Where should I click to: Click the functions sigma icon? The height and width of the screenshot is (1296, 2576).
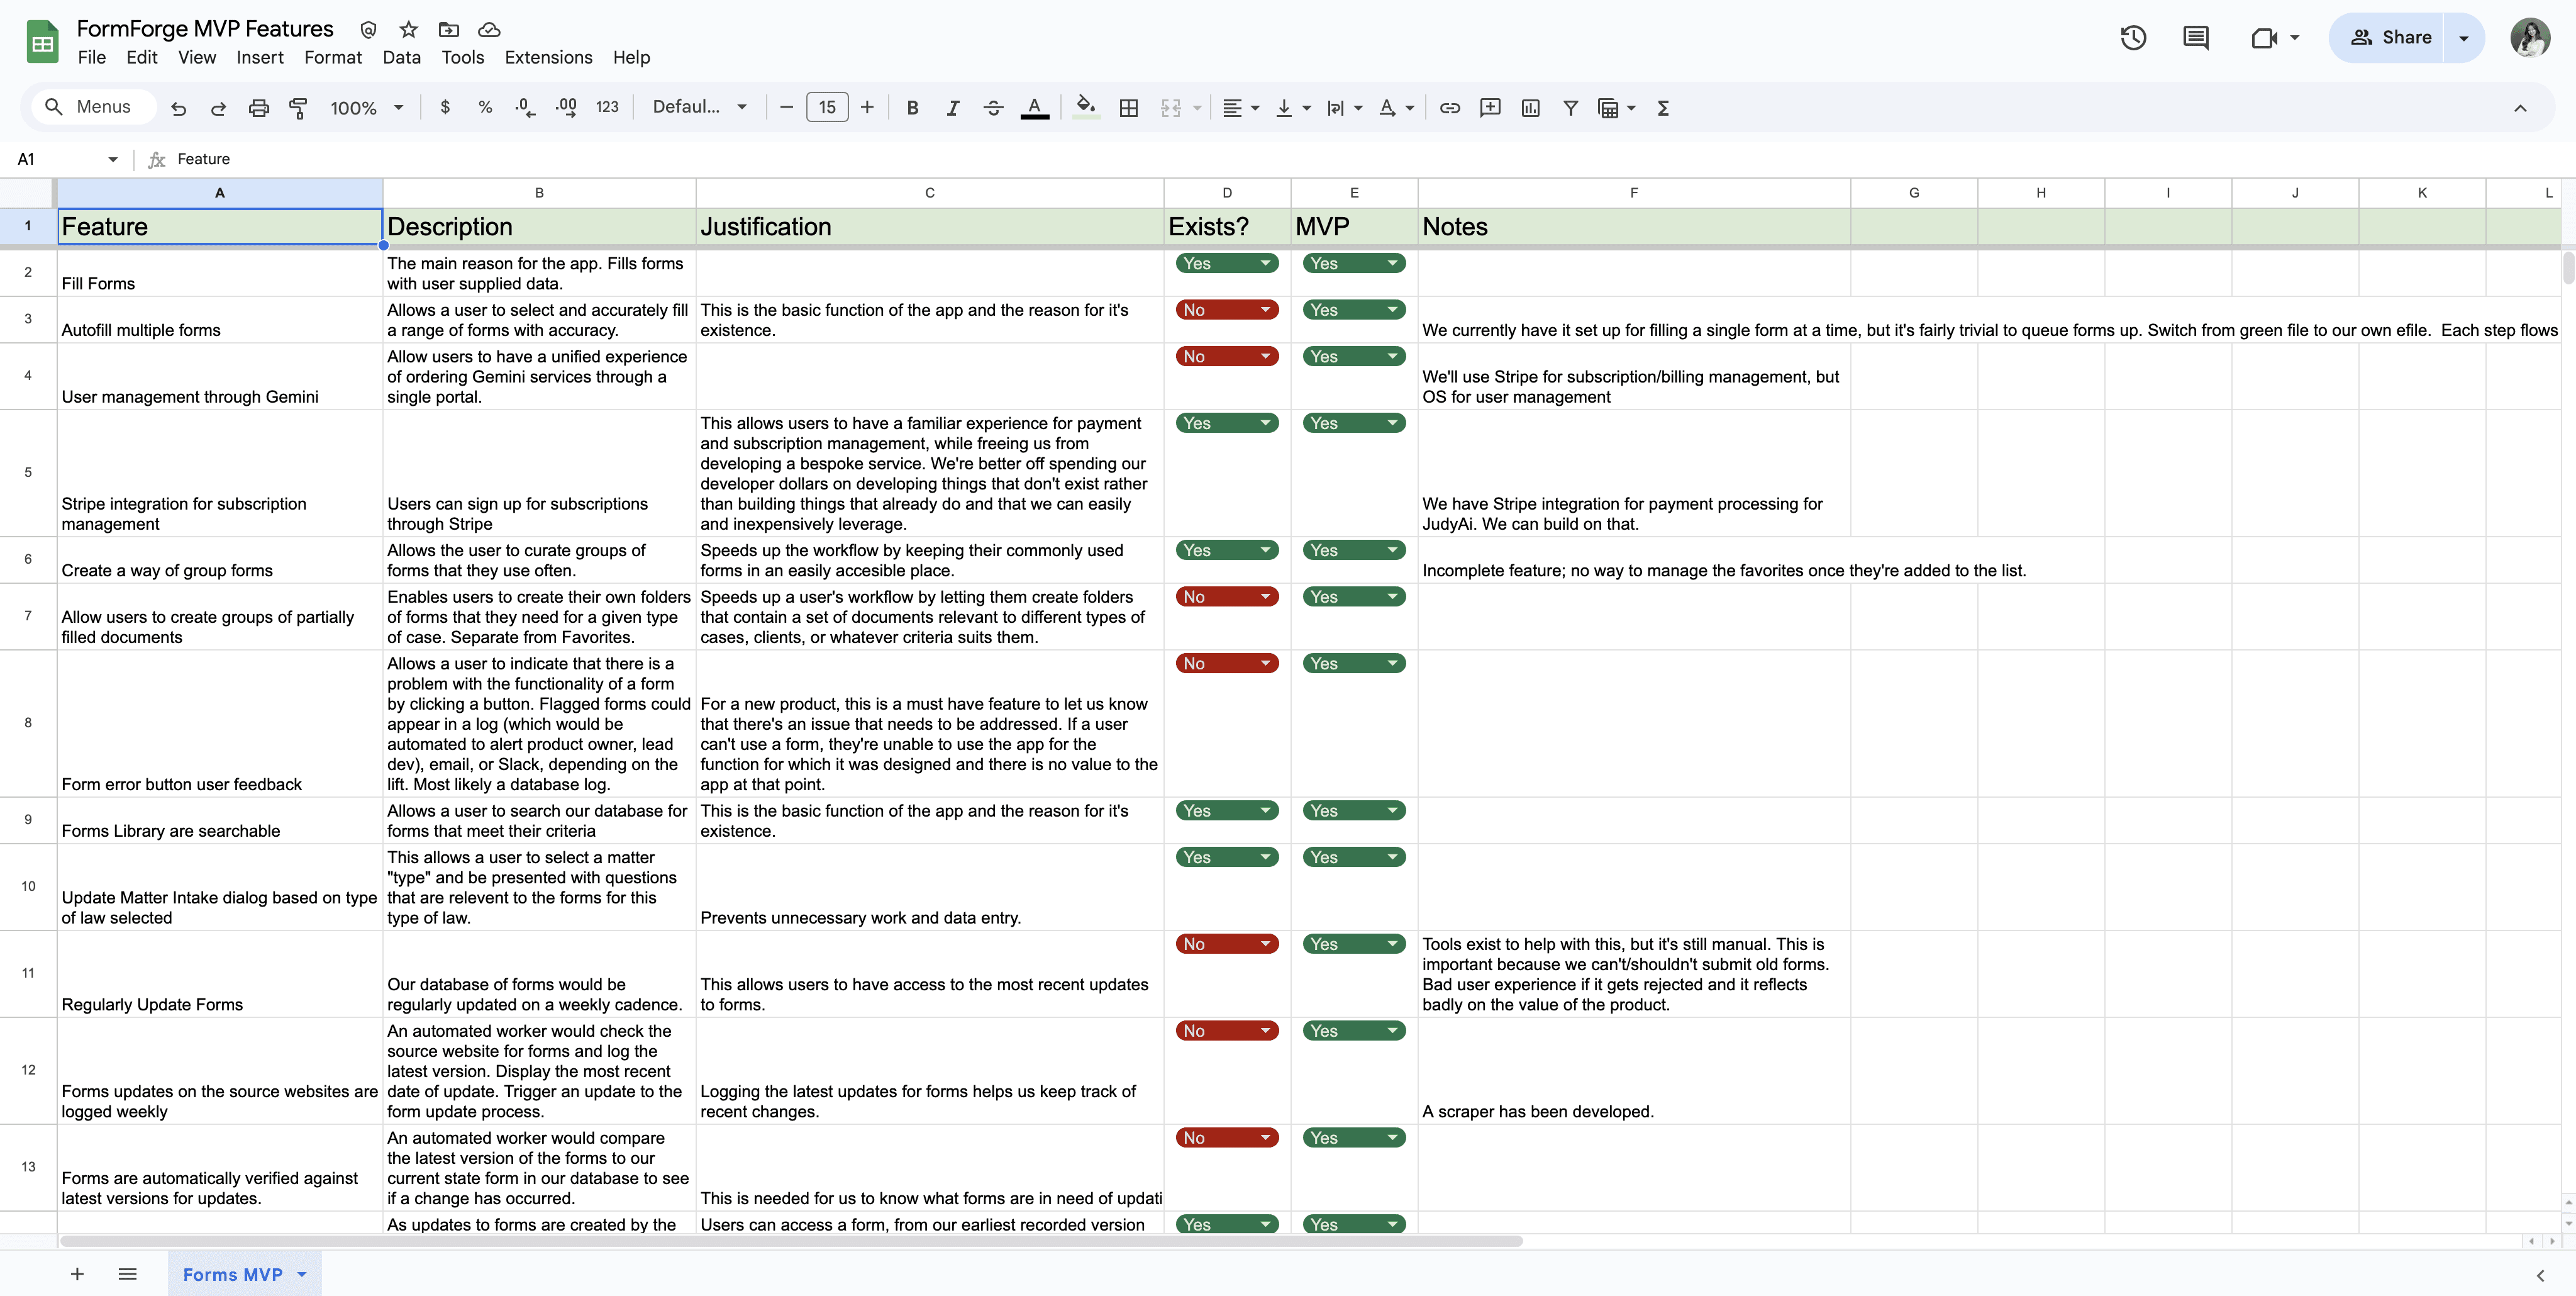click(1663, 108)
